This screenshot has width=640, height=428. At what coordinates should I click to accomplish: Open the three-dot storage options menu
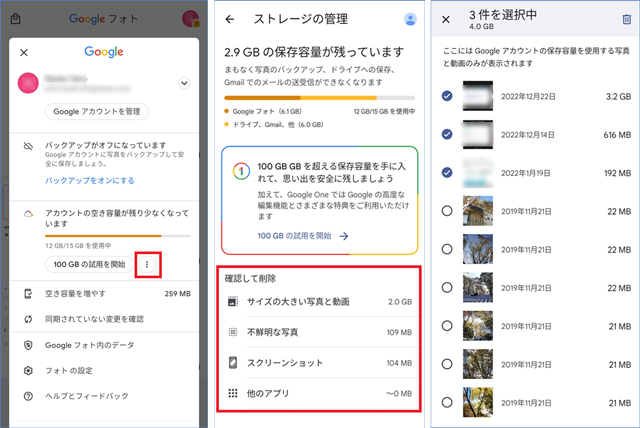147,264
